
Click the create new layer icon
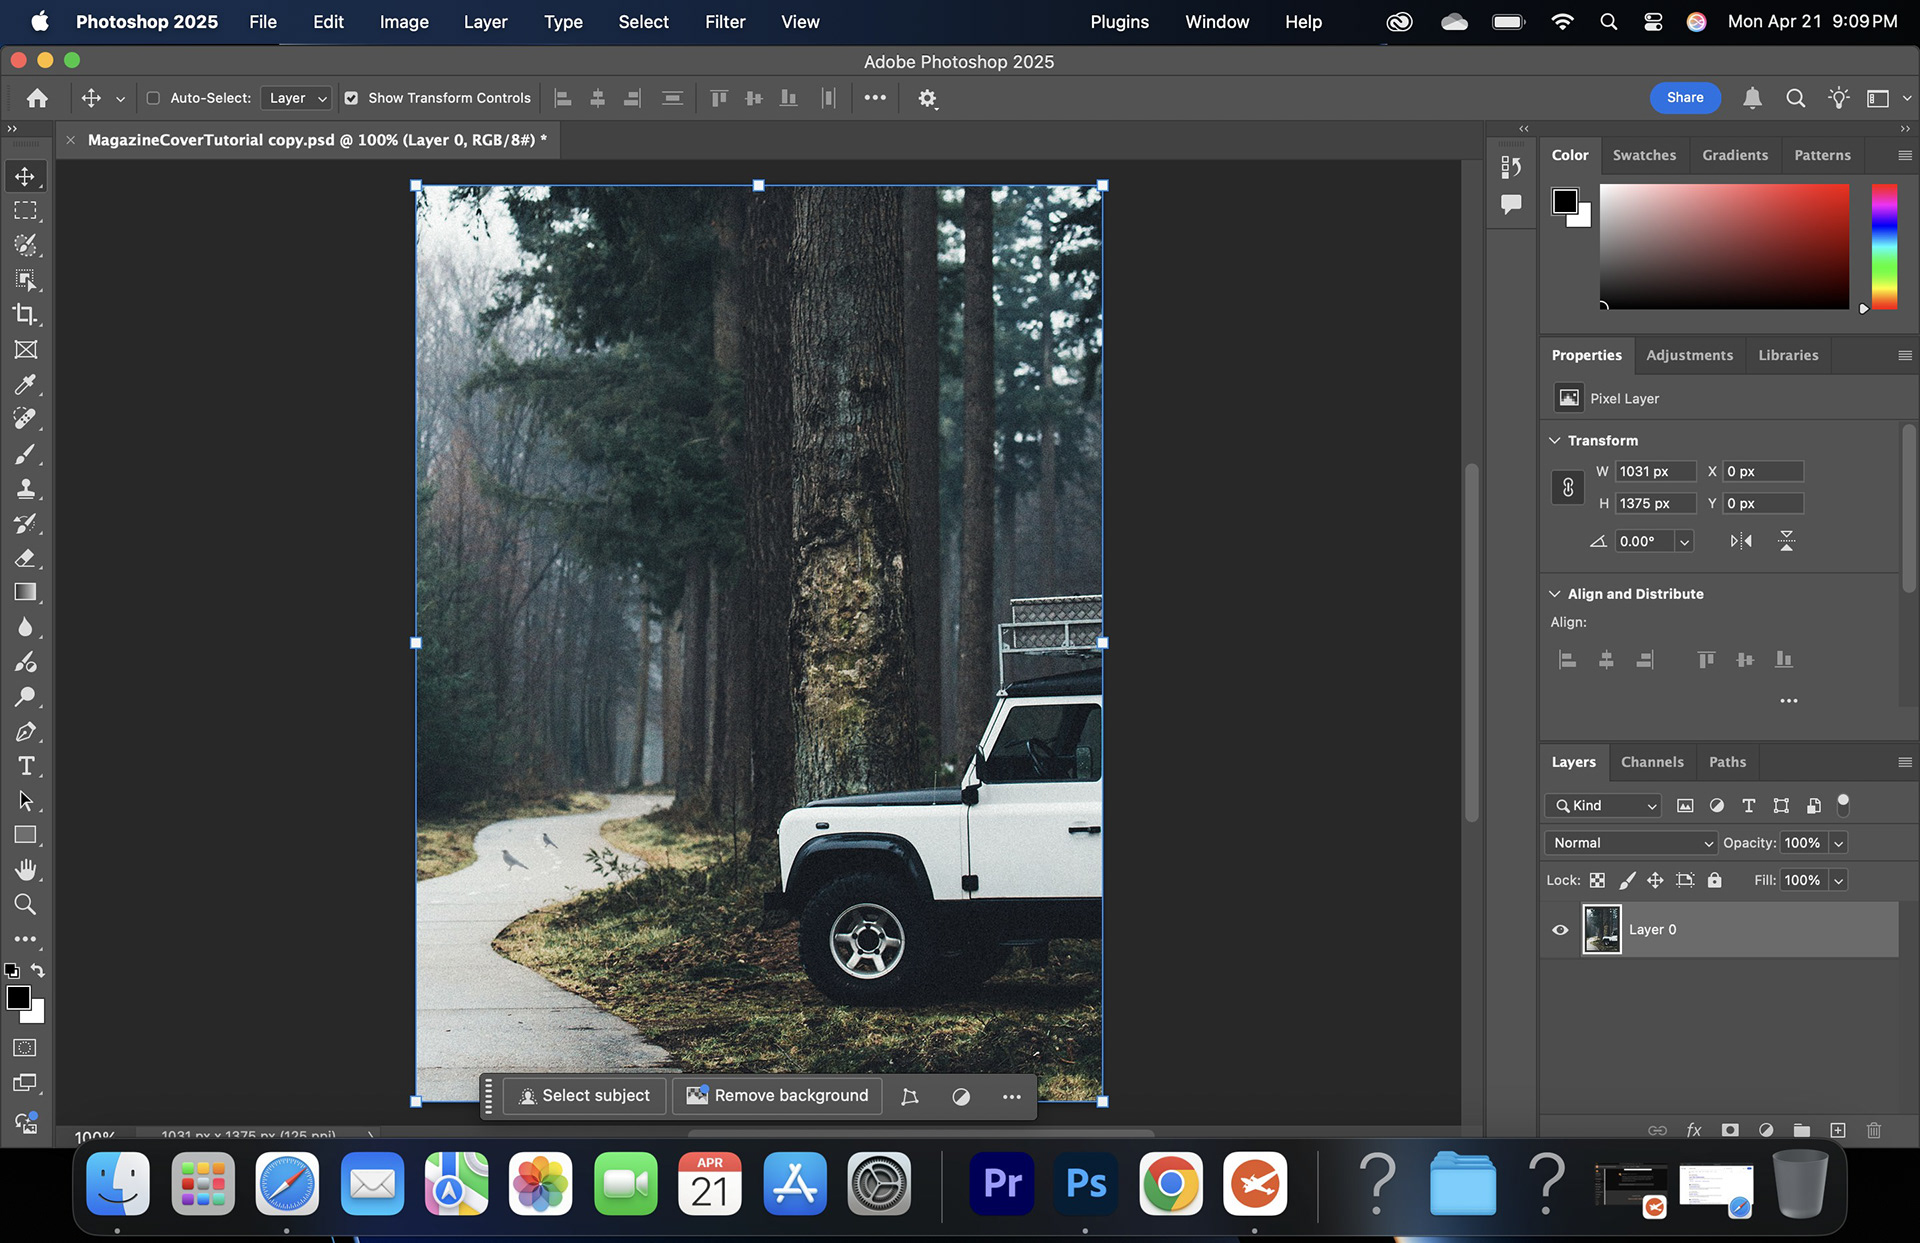1838,1130
